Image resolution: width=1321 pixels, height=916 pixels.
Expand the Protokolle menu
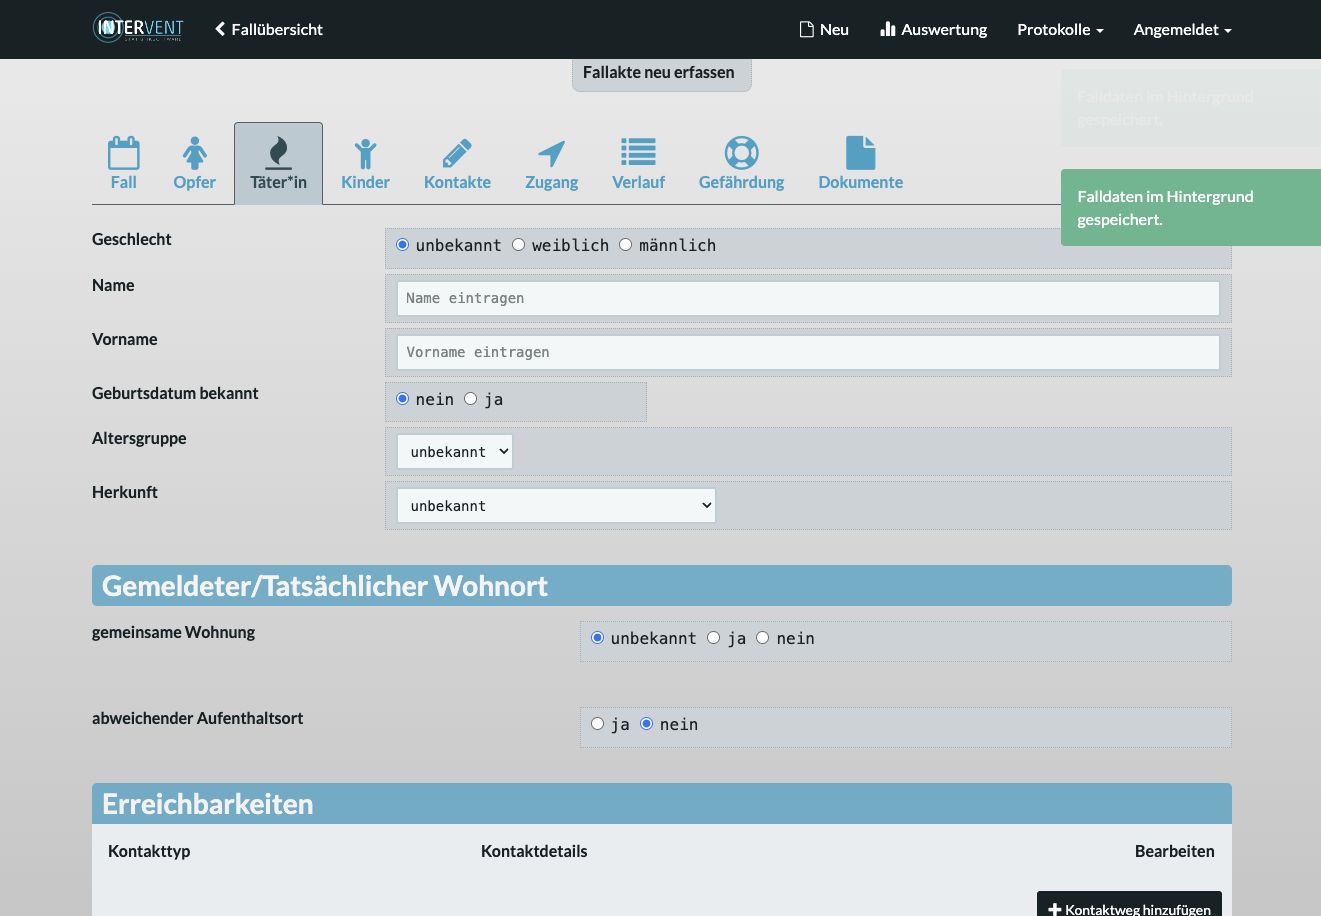point(1060,29)
